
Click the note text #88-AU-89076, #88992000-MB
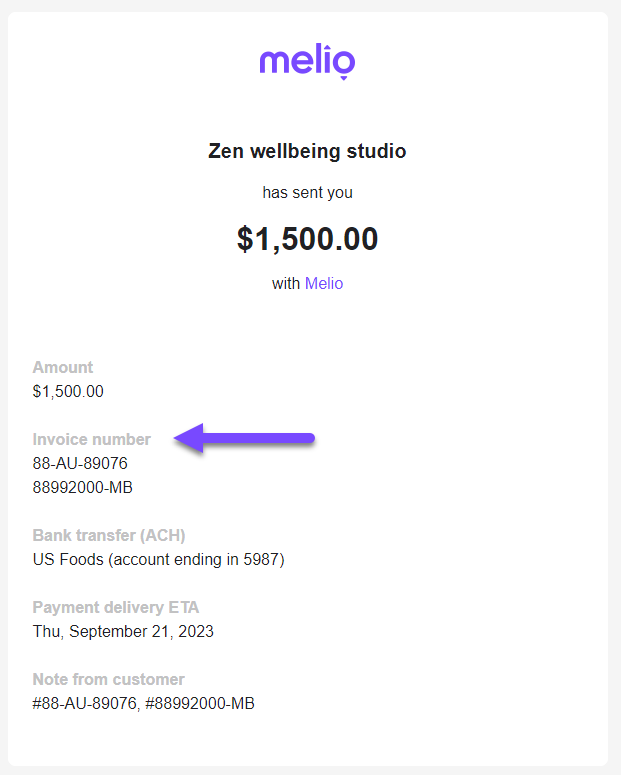[x=143, y=703]
